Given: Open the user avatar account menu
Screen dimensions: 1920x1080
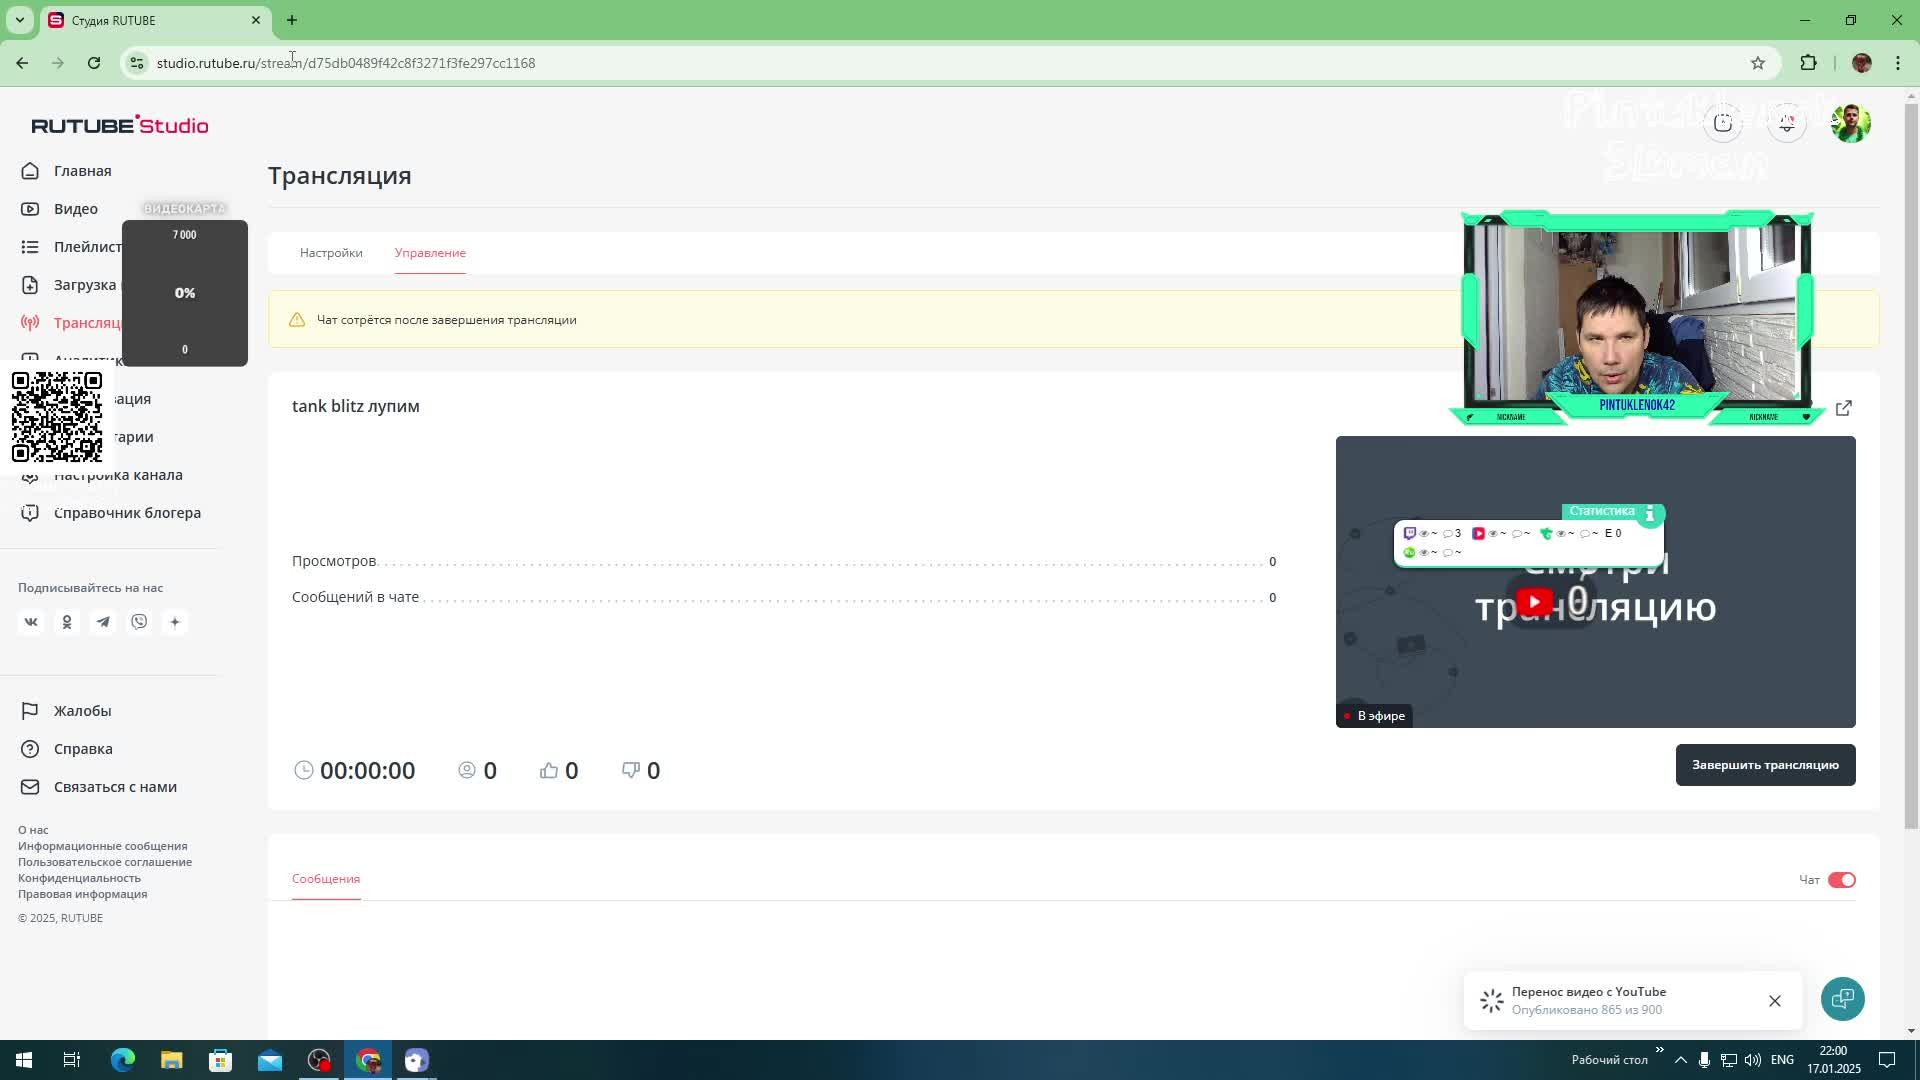Looking at the screenshot, I should point(1851,123).
